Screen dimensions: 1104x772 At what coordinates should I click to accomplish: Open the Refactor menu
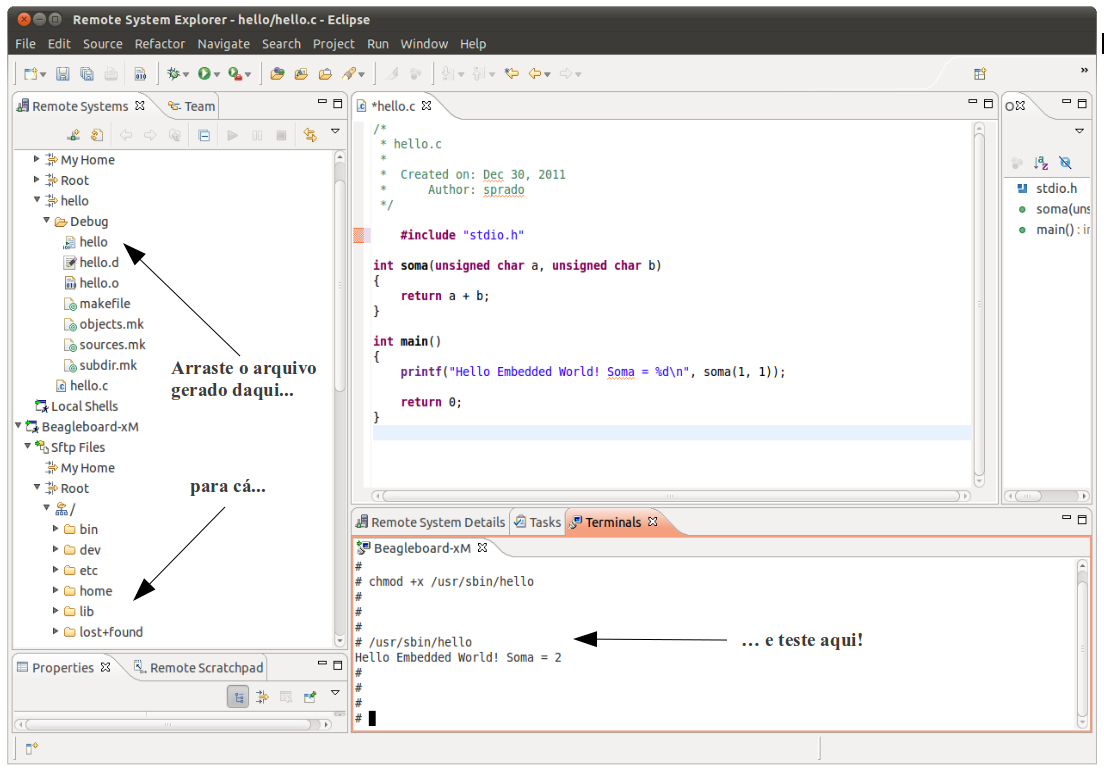pyautogui.click(x=160, y=44)
